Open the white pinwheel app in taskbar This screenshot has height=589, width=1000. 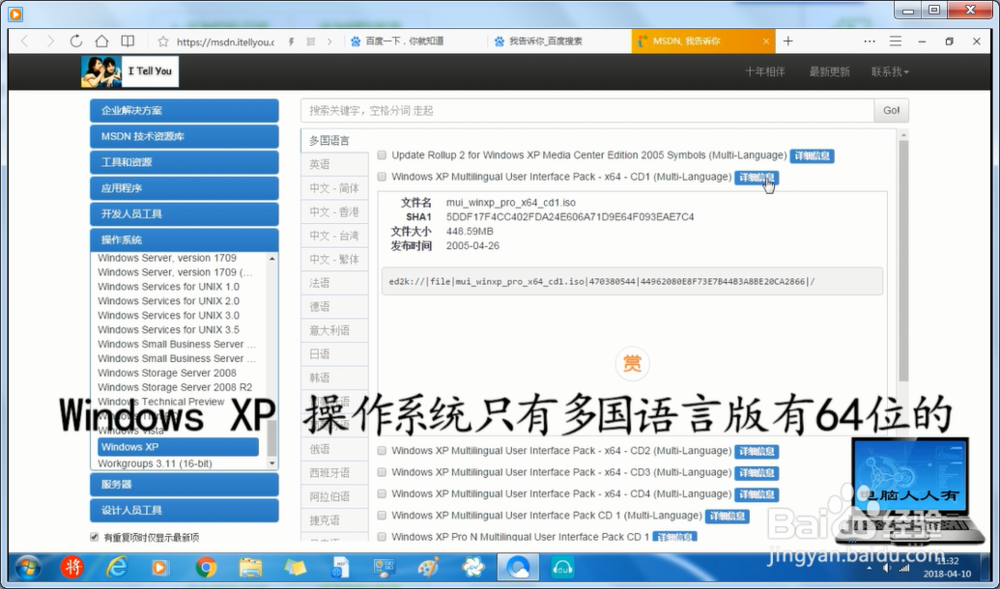coord(473,567)
